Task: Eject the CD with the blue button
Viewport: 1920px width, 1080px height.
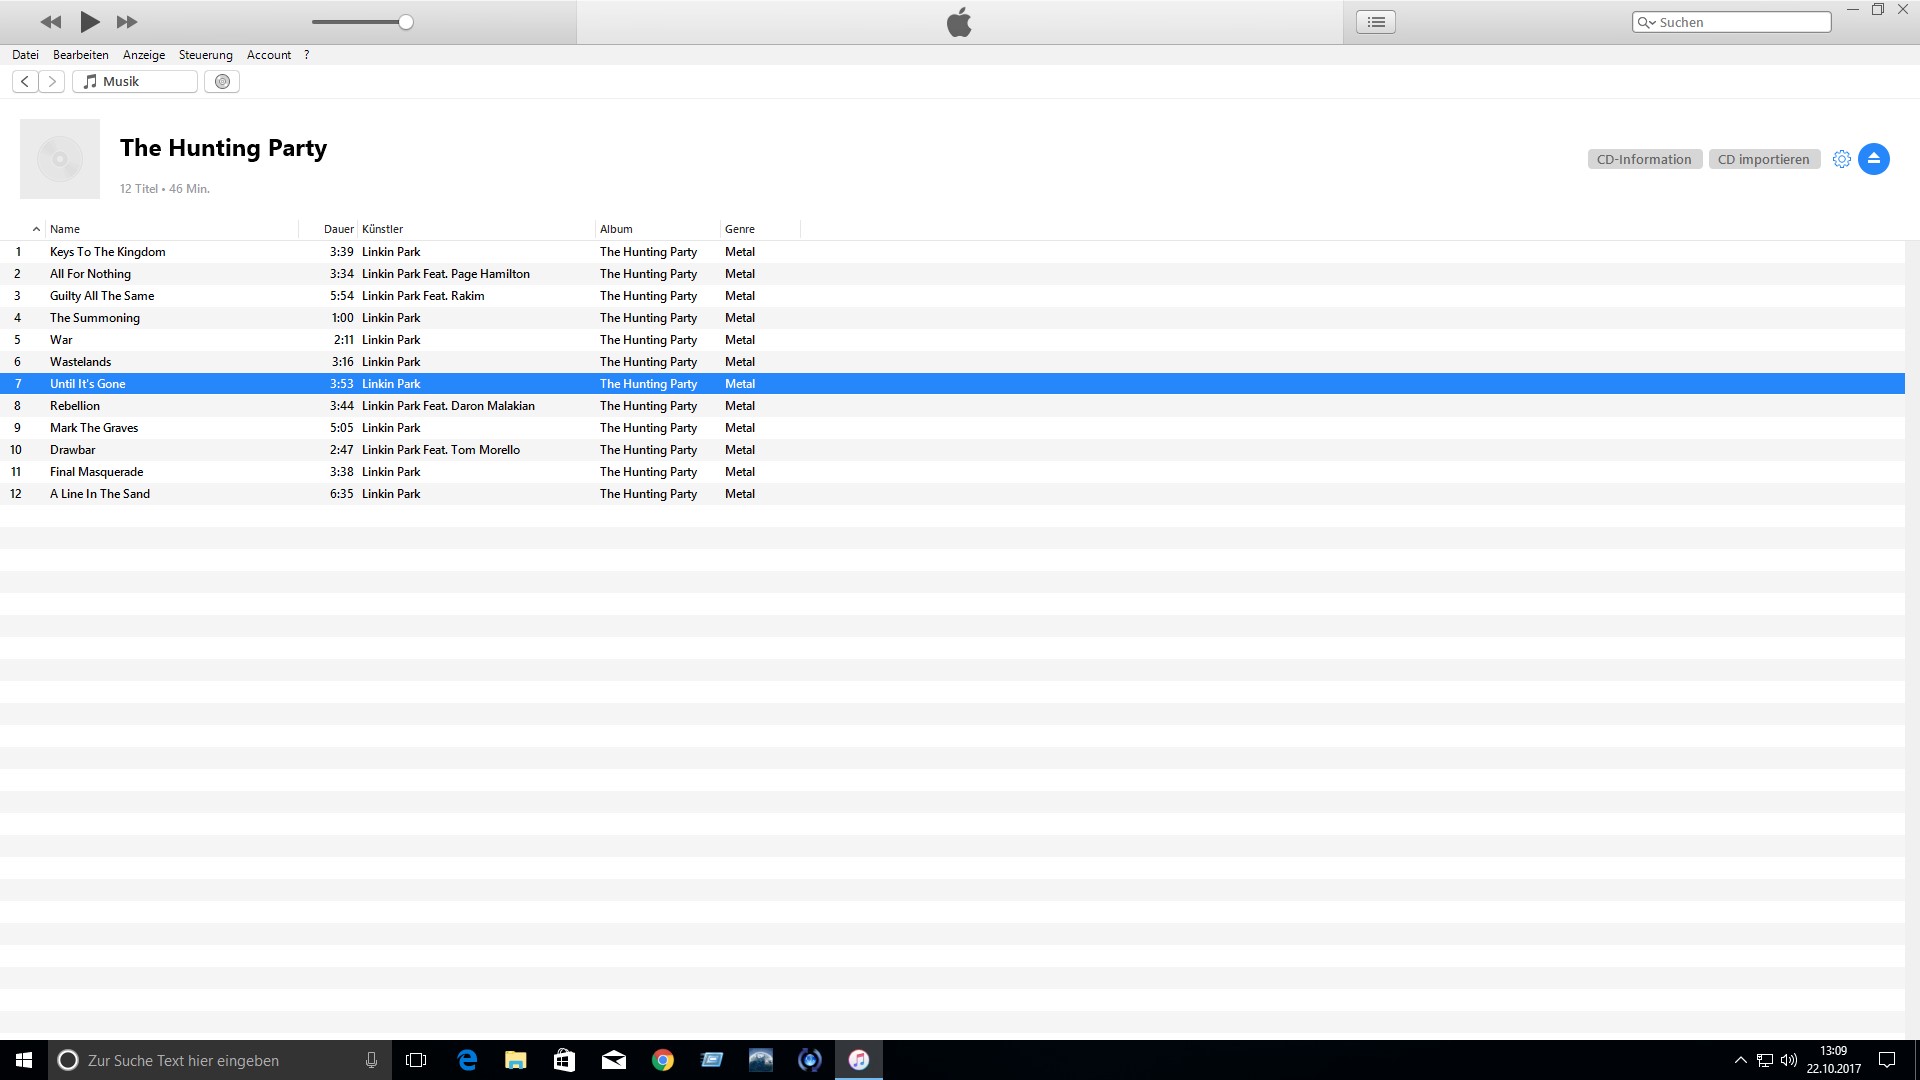Action: 1873,159
